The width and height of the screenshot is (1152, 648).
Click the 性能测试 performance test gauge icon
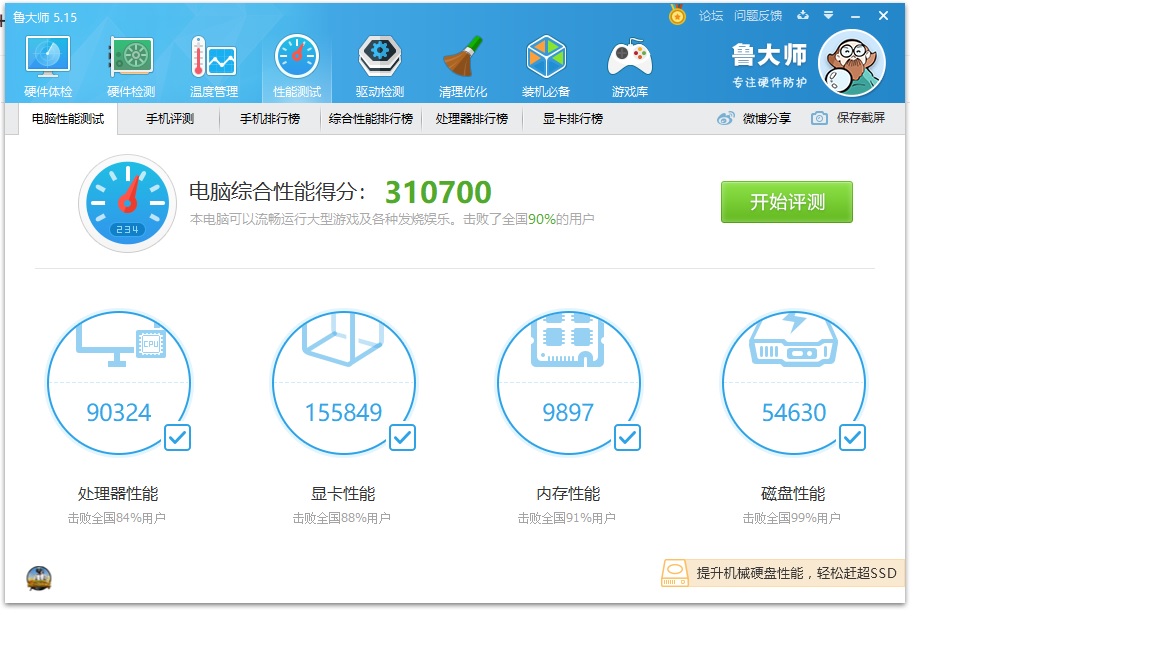pos(296,60)
